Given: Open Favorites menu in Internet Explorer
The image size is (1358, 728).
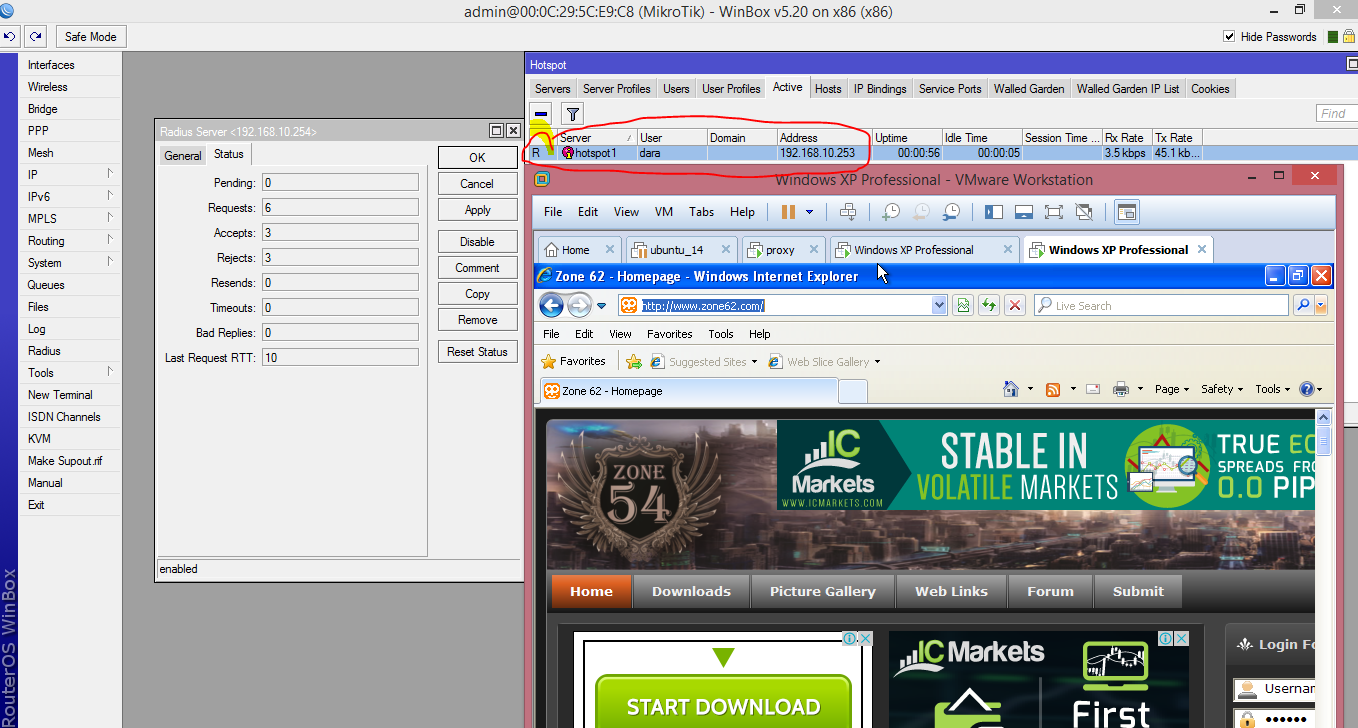Looking at the screenshot, I should [x=669, y=334].
